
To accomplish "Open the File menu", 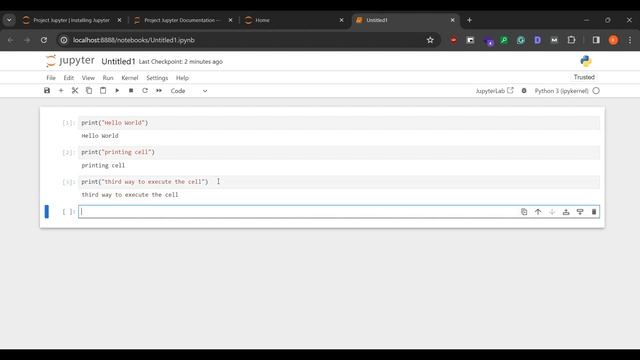I will click(51, 78).
